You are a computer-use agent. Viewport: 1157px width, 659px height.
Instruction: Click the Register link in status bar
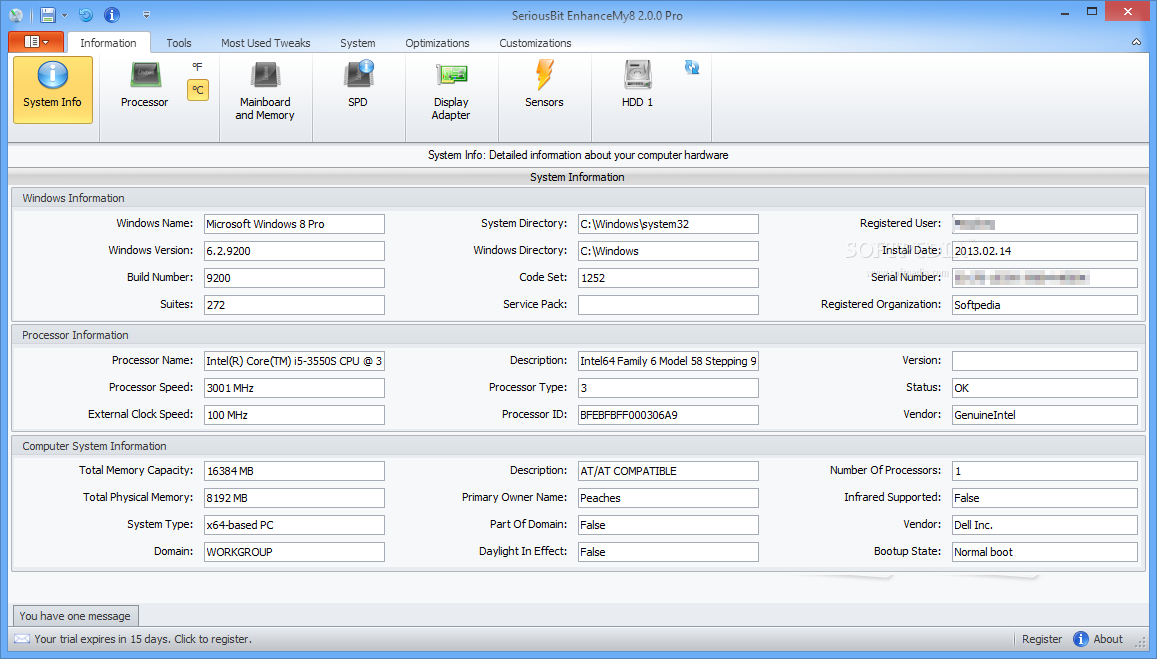[x=1042, y=639]
